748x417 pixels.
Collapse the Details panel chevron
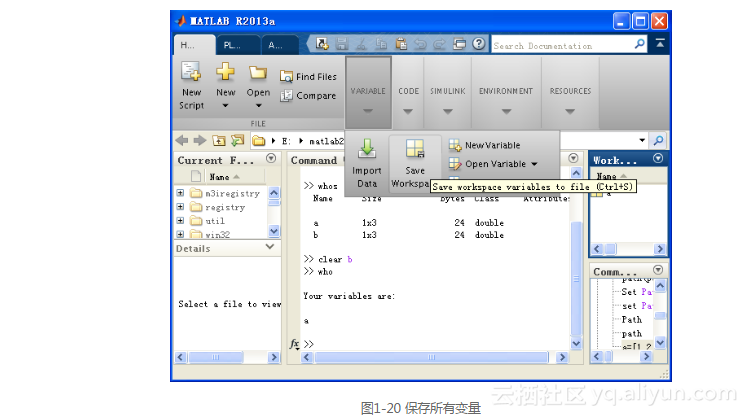[x=270, y=247]
